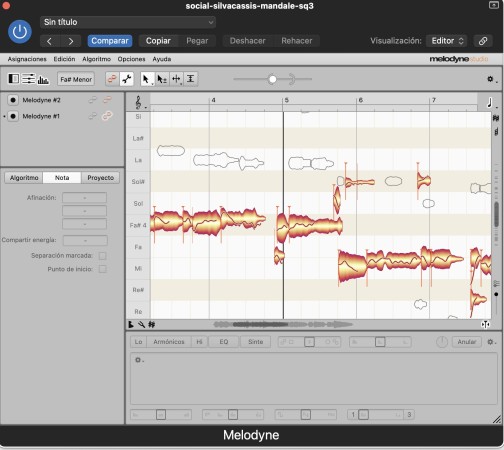The height and width of the screenshot is (450, 504).
Task: Click the treble clef icon in ruler
Action: (x=138, y=102)
